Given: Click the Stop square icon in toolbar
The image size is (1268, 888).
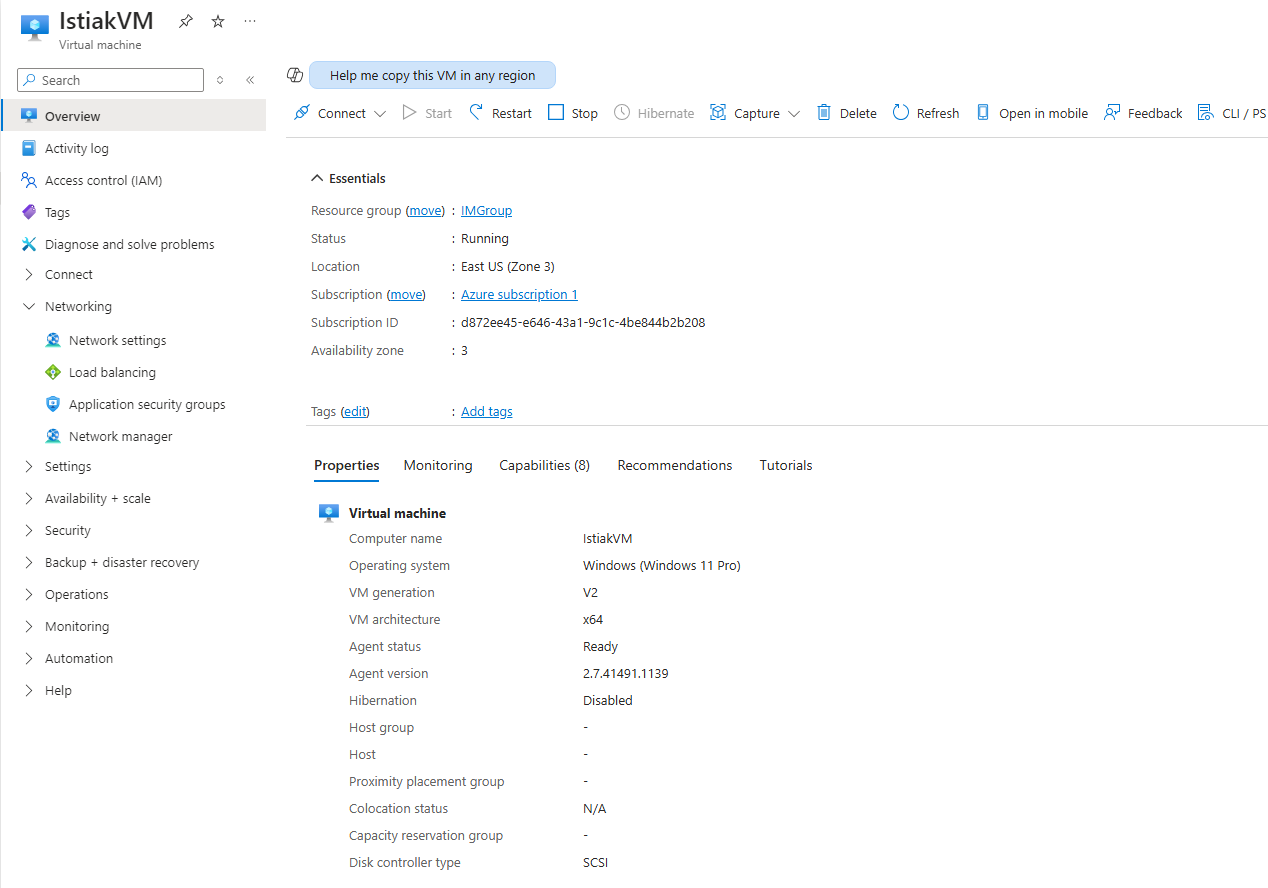Looking at the screenshot, I should [556, 113].
